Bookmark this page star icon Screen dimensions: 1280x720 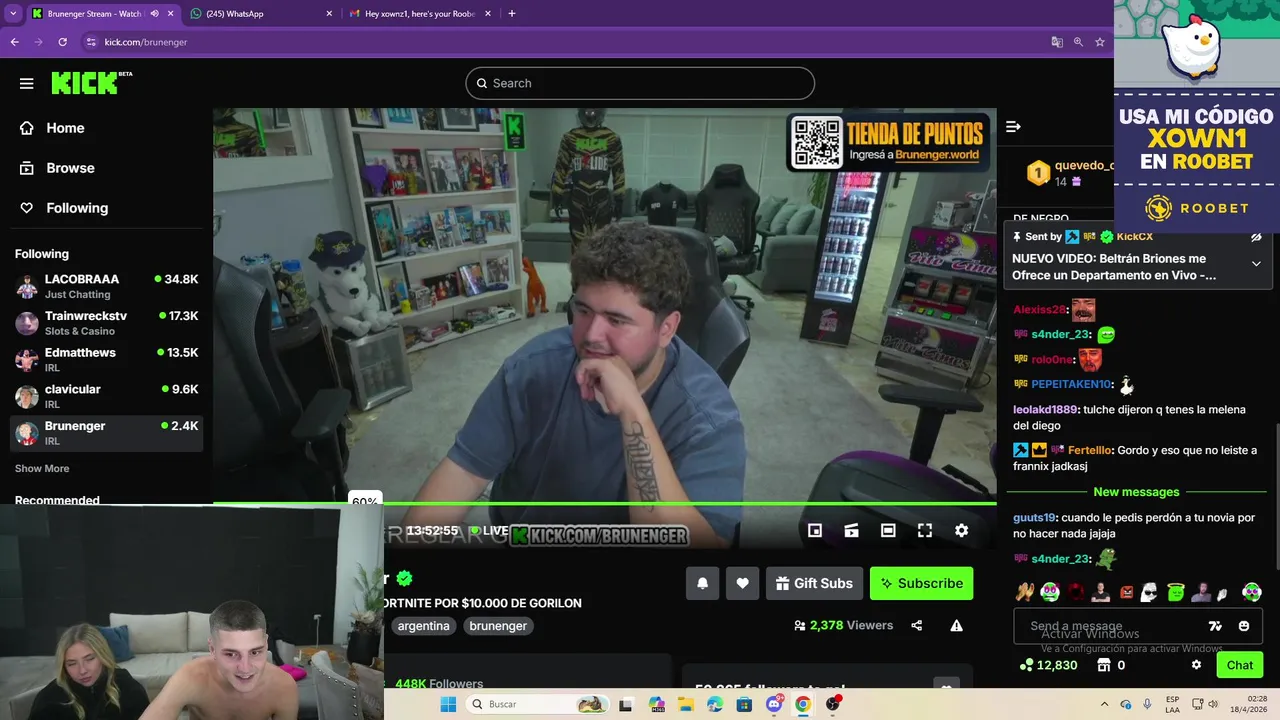click(1100, 42)
